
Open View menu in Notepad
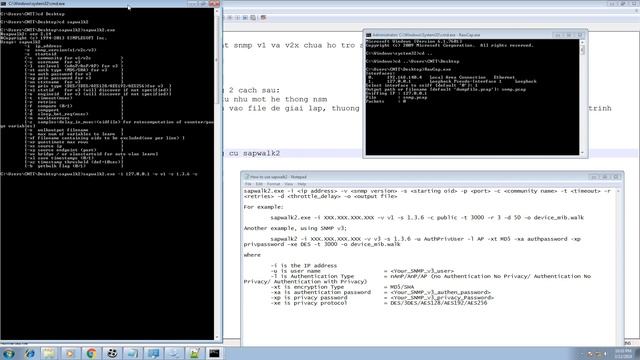click(x=289, y=184)
